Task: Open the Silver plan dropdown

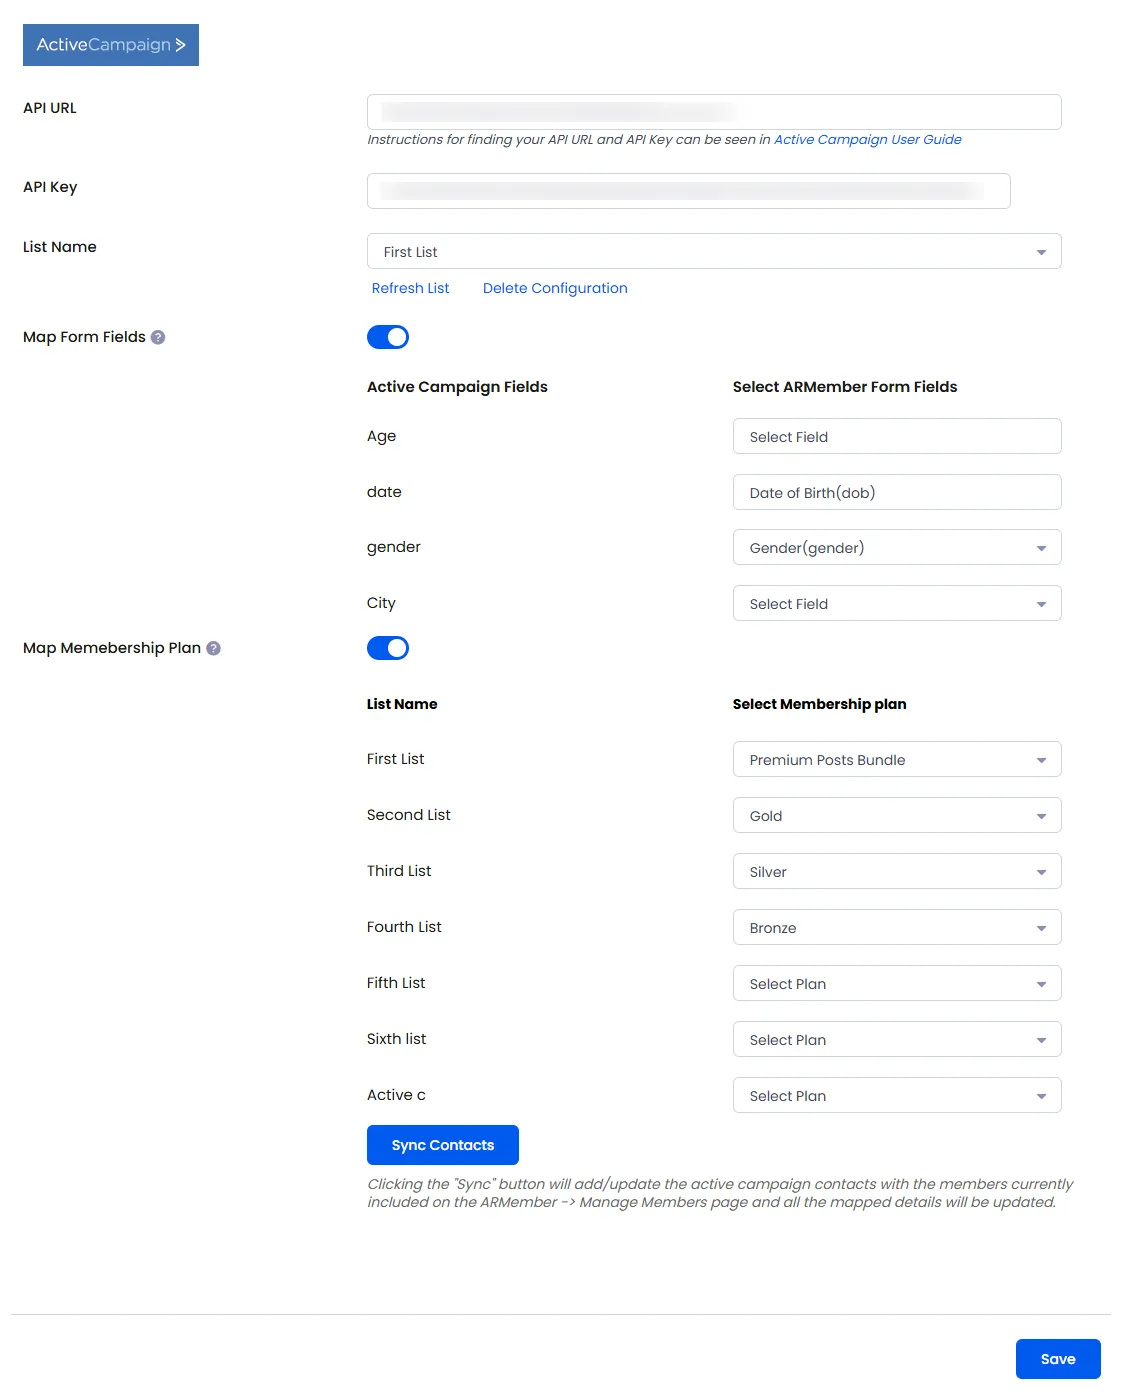Action: pos(897,871)
